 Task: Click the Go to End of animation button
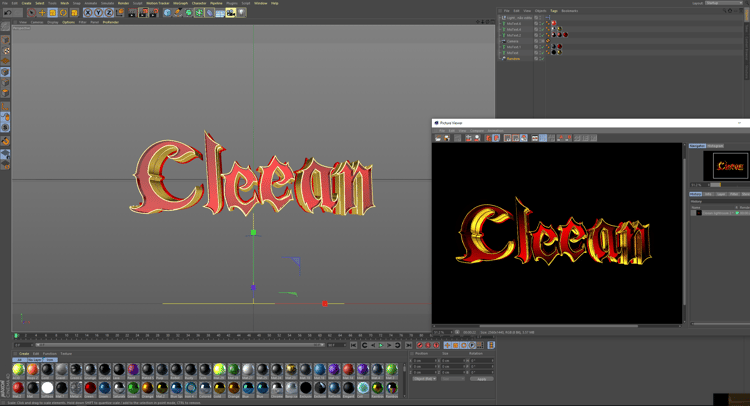click(x=408, y=345)
